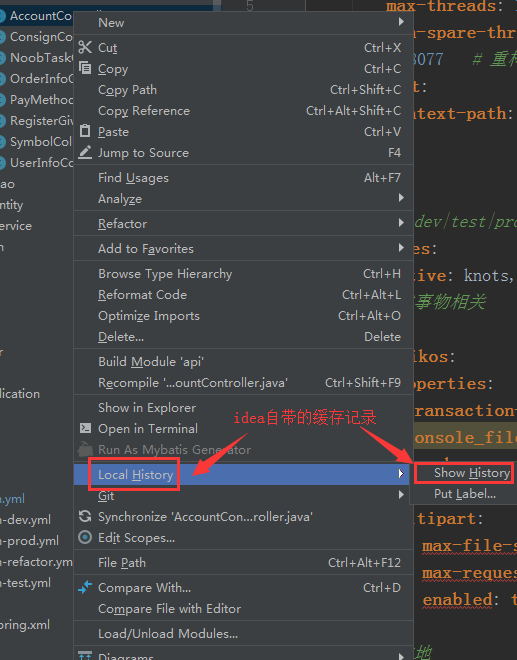Image resolution: width=517 pixels, height=660 pixels.
Task: Click the Synchronize refresh icon
Action: [x=85, y=516]
